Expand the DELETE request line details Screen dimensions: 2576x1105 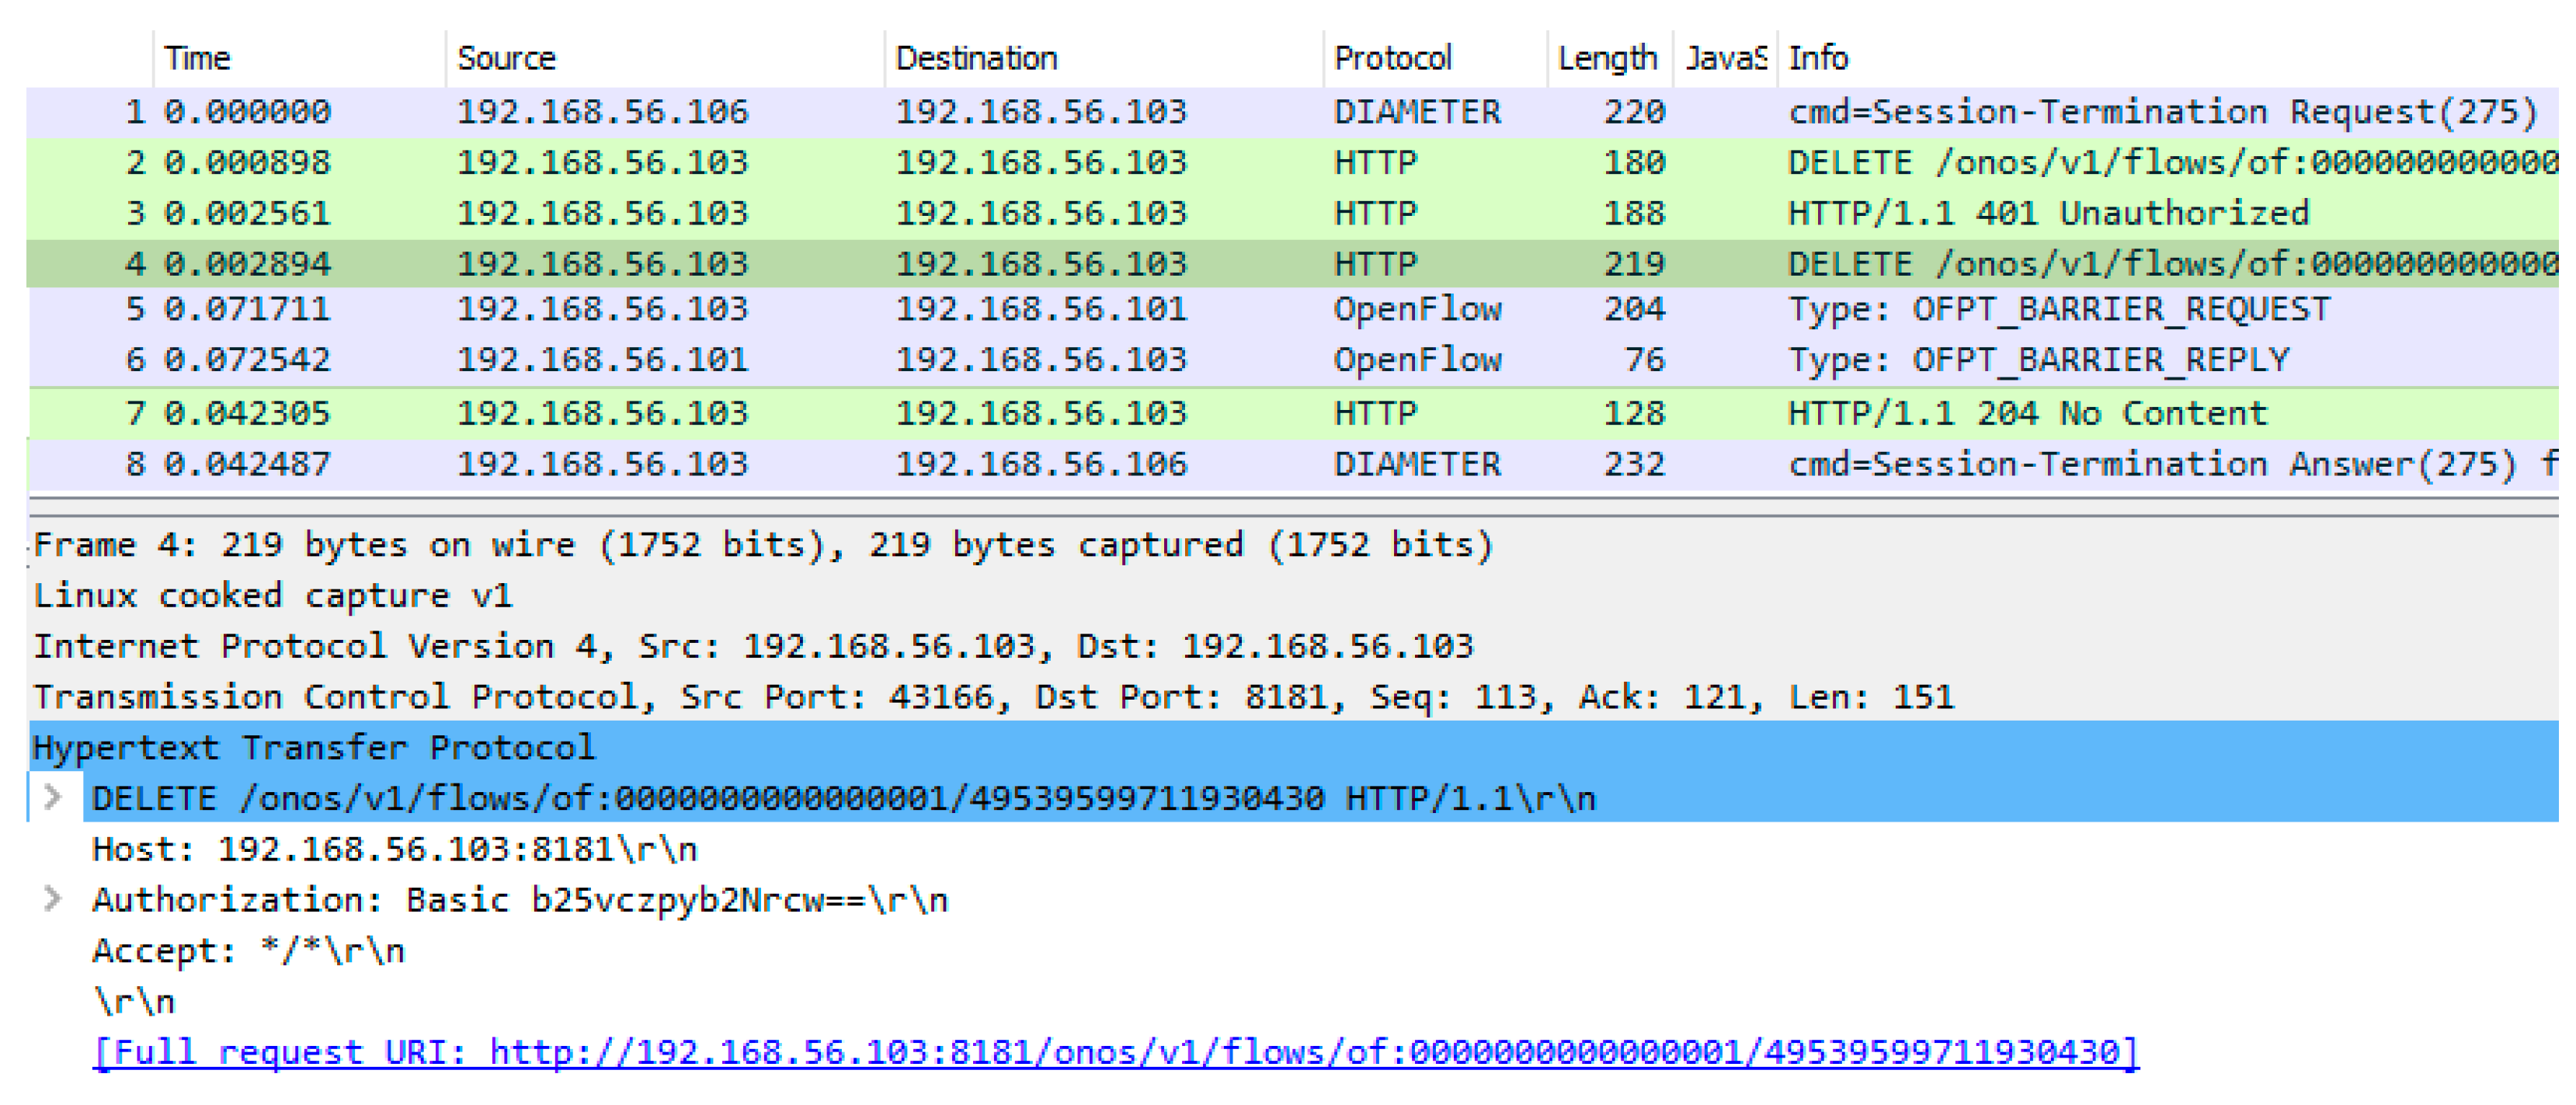pos(52,798)
